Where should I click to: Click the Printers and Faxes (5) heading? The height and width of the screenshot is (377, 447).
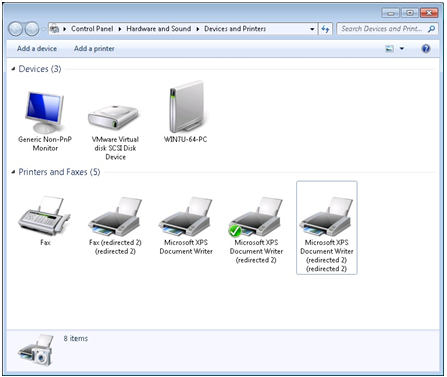pyautogui.click(x=59, y=172)
